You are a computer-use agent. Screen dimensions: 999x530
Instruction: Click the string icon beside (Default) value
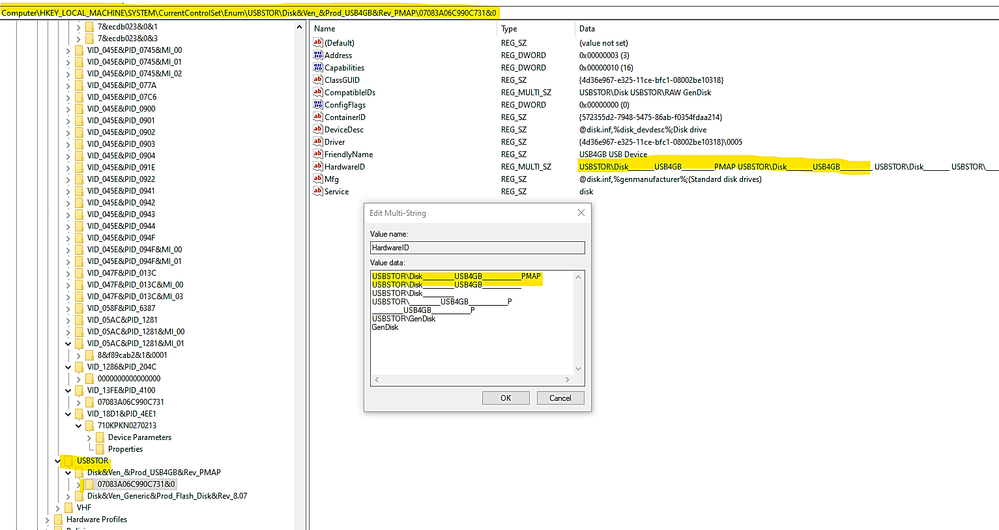point(318,43)
